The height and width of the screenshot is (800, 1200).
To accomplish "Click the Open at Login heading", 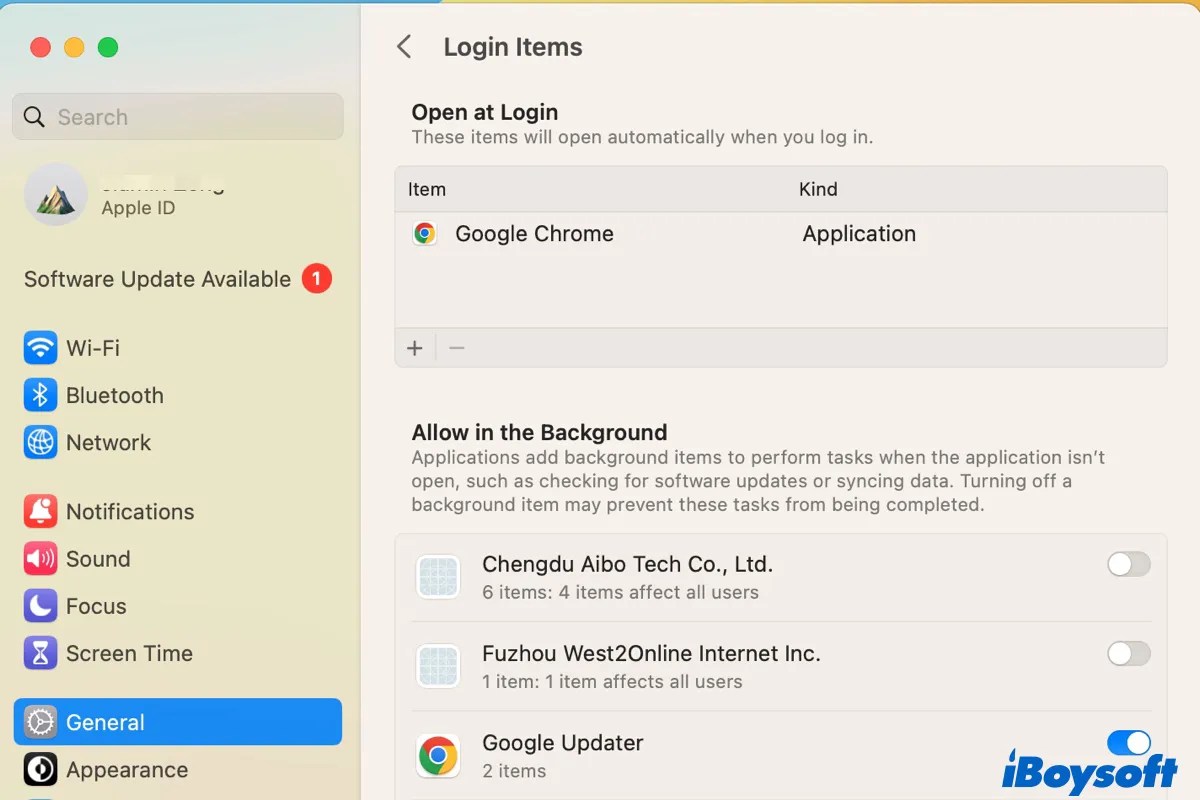I will click(x=485, y=112).
